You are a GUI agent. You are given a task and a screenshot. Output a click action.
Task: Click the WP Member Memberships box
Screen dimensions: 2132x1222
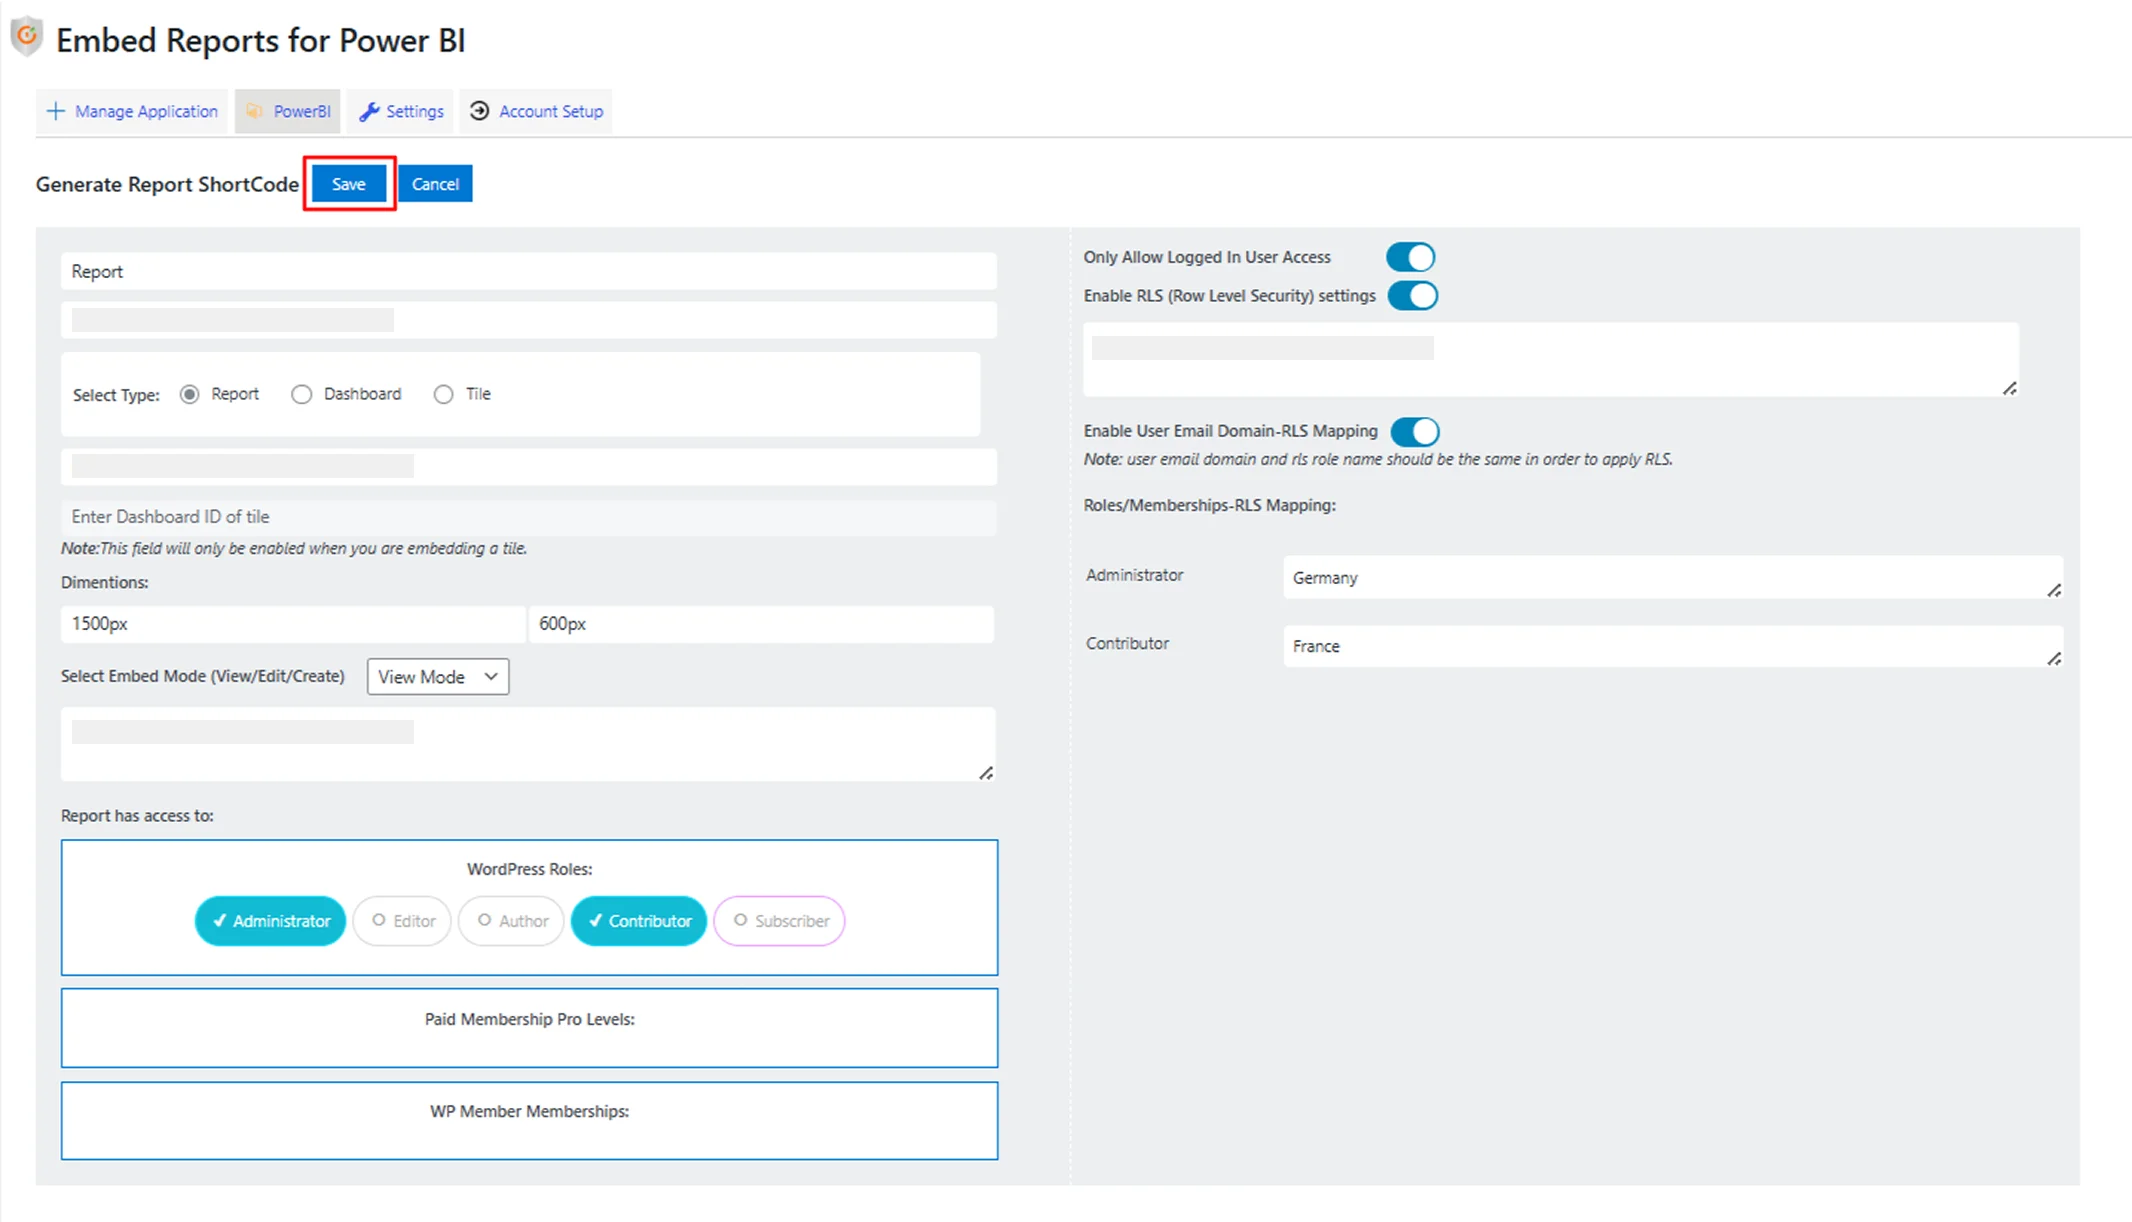(529, 1121)
